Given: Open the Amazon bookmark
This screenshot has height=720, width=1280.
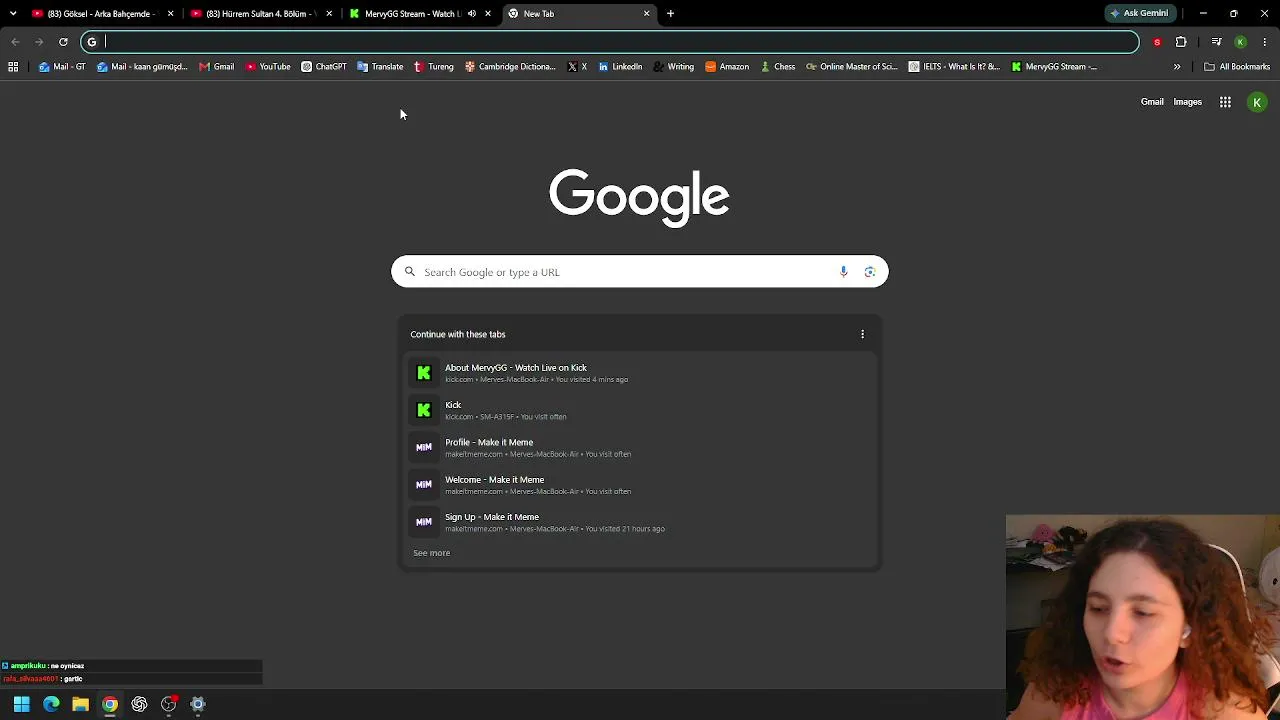Looking at the screenshot, I should [727, 67].
